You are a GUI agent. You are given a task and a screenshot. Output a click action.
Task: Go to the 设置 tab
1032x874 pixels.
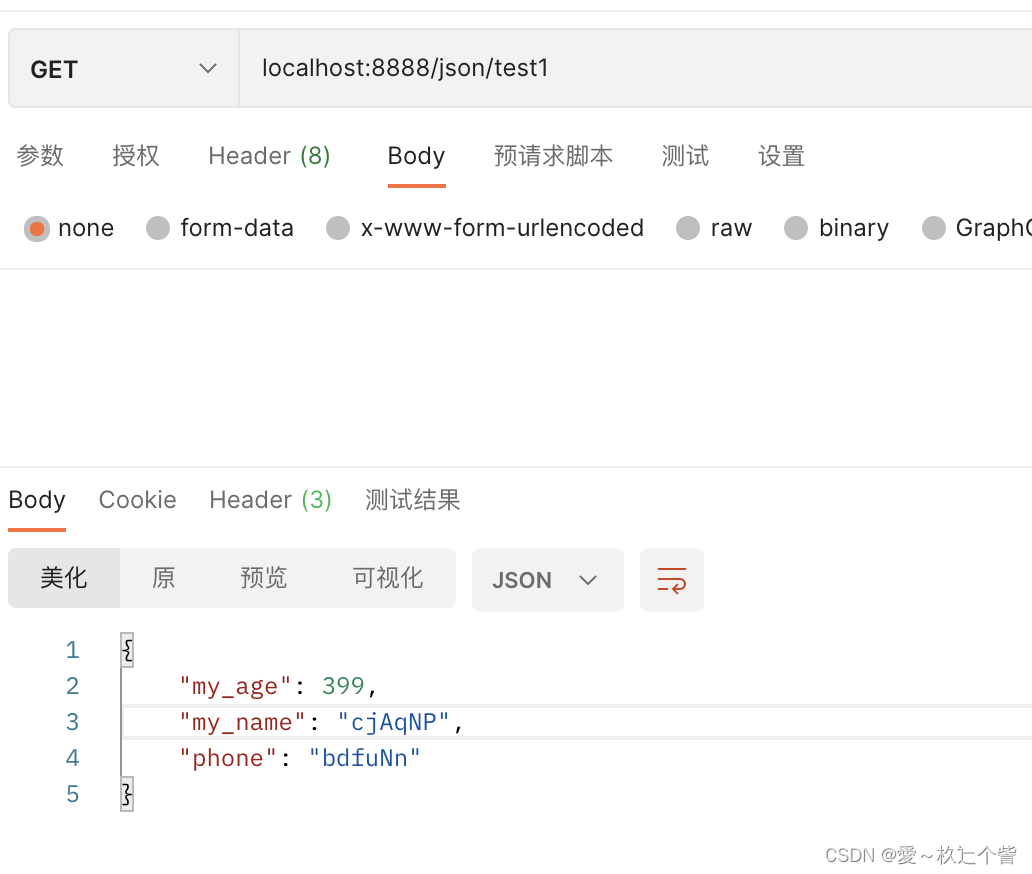click(781, 156)
